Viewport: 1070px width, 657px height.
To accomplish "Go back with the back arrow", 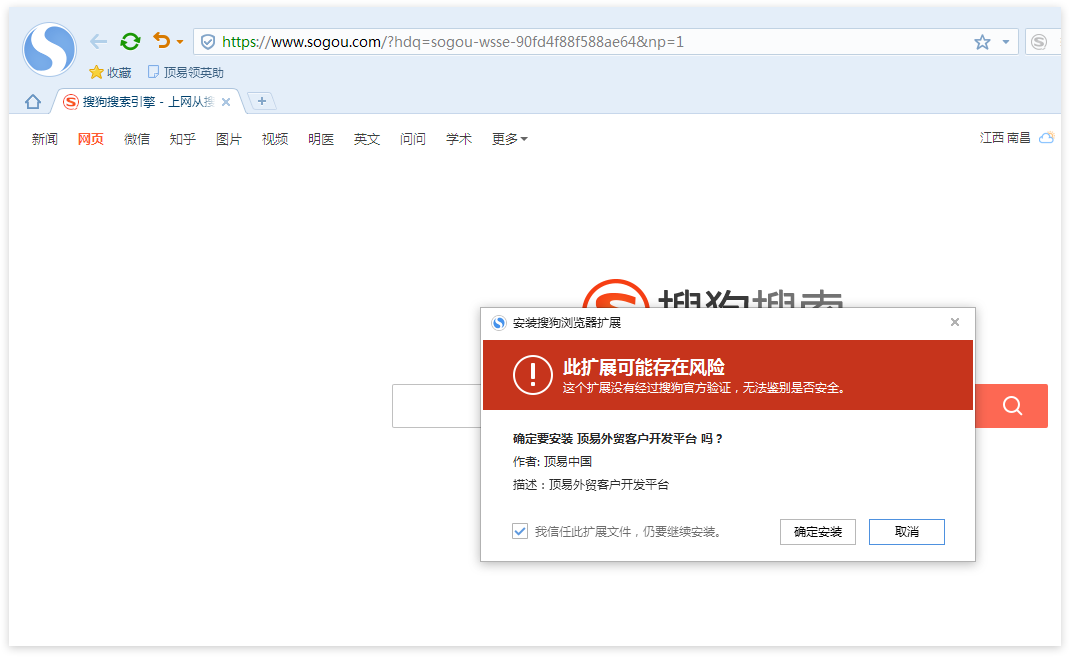I will [x=99, y=42].
